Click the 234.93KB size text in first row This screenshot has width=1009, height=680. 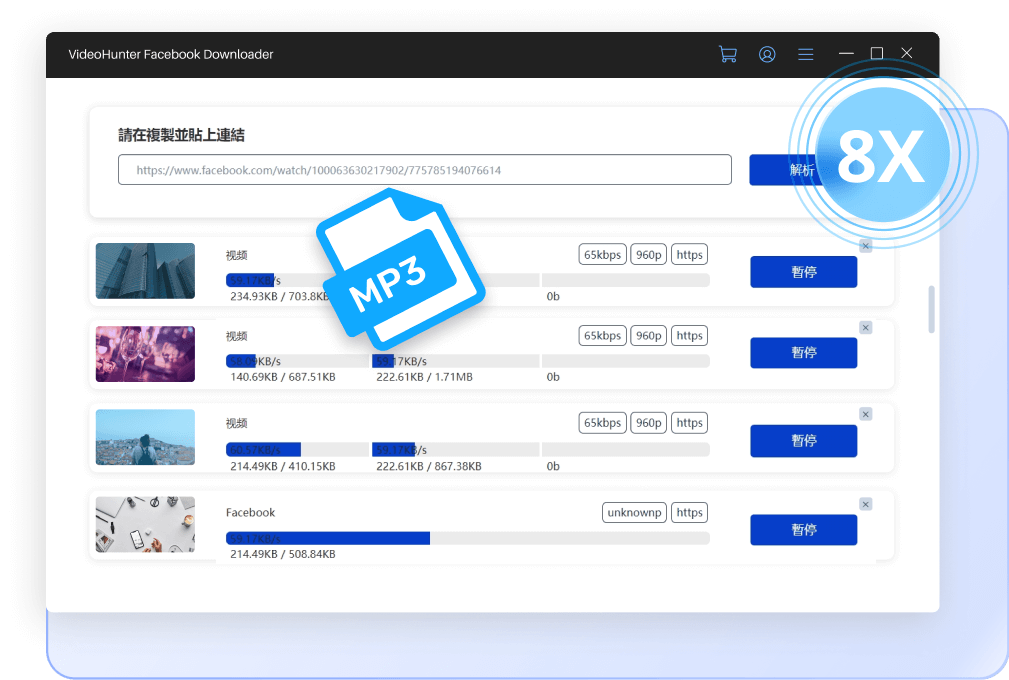tap(254, 297)
